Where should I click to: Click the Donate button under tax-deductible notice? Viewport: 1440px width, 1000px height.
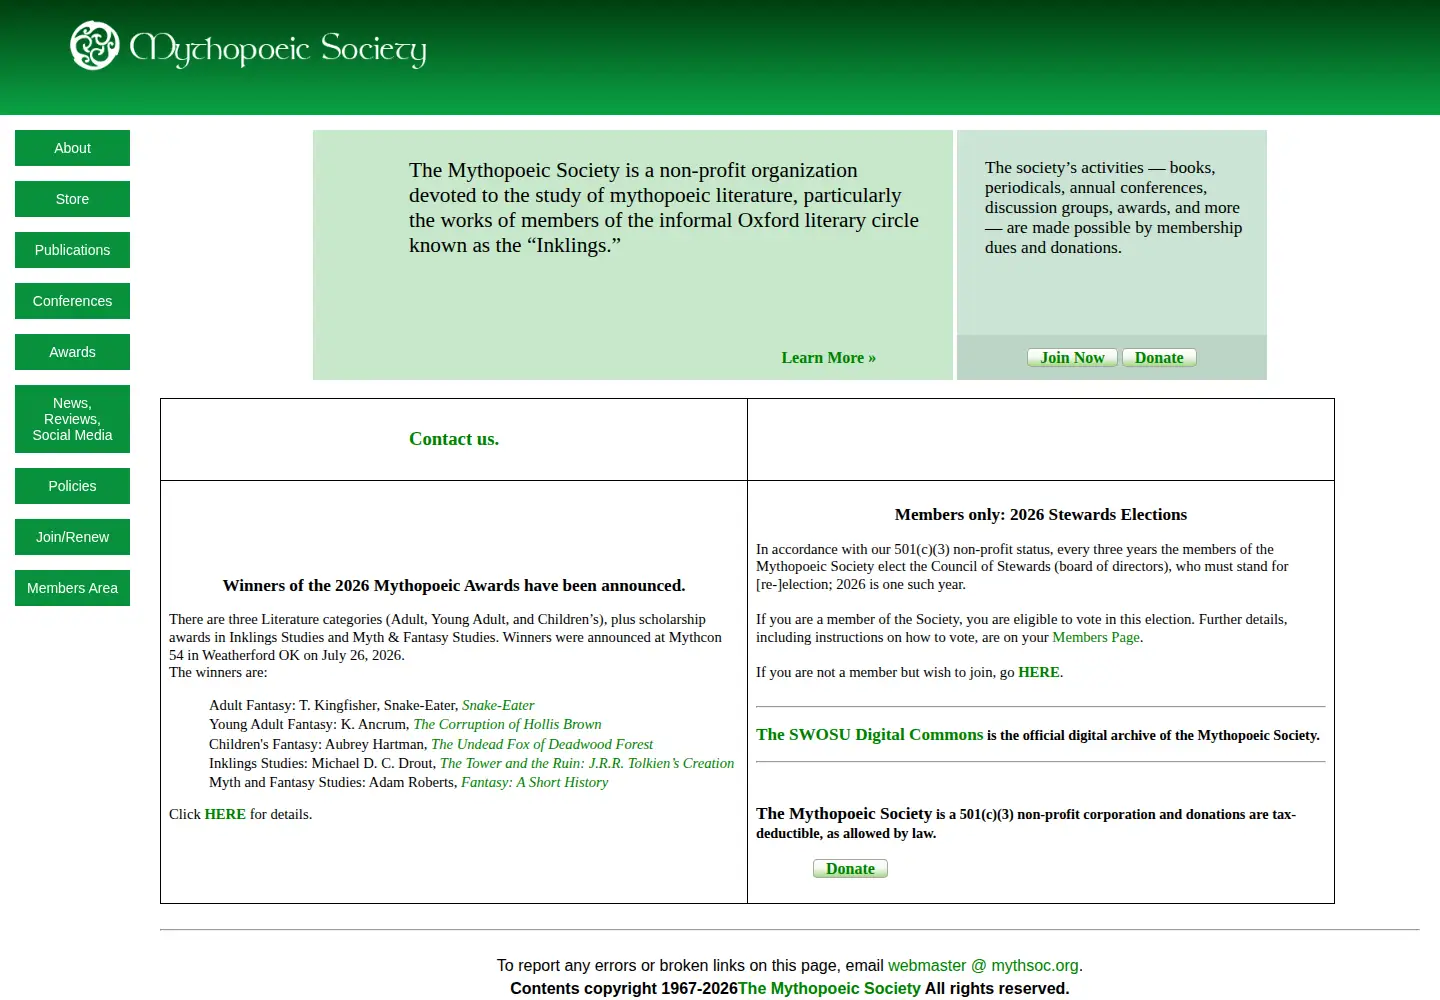pos(850,869)
